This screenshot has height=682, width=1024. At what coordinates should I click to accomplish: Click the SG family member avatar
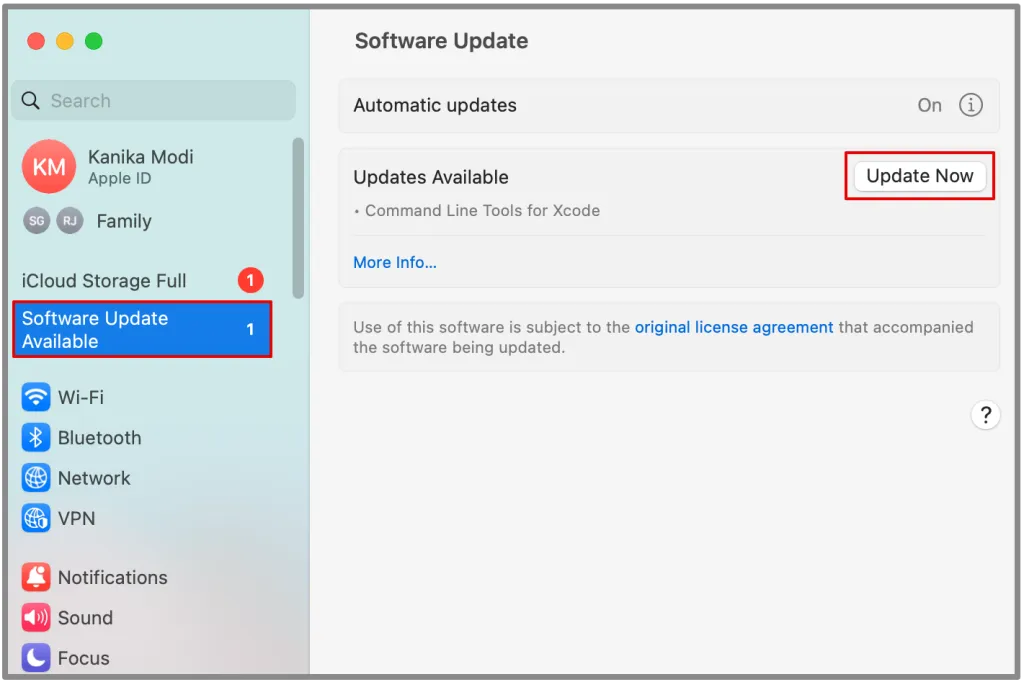(x=37, y=221)
